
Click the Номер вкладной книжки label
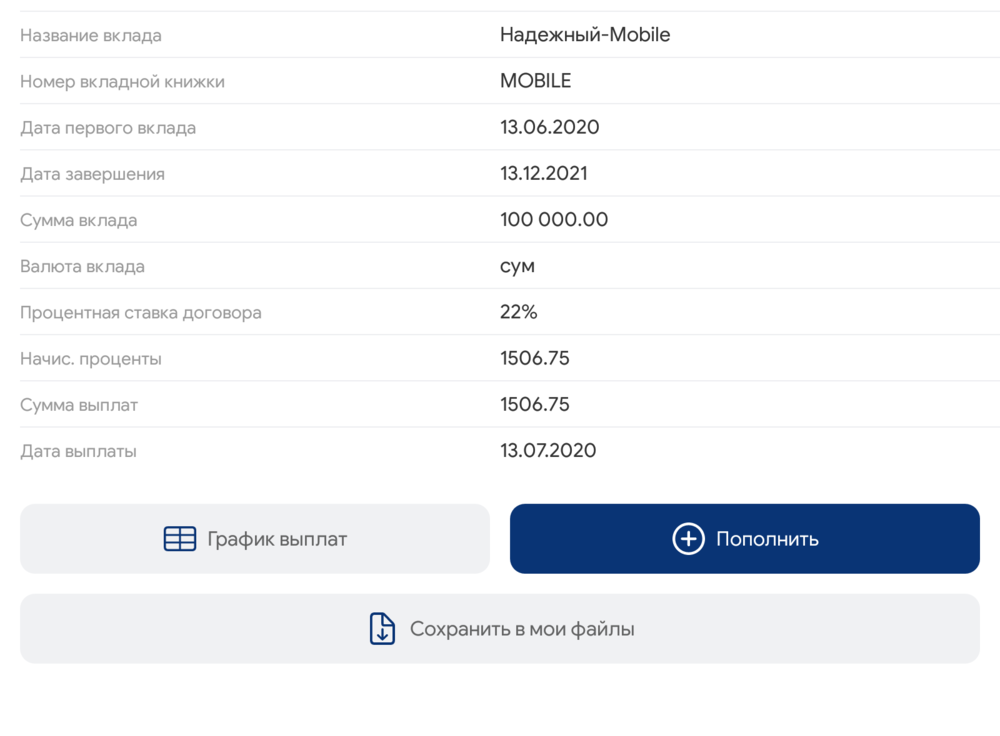tap(122, 82)
